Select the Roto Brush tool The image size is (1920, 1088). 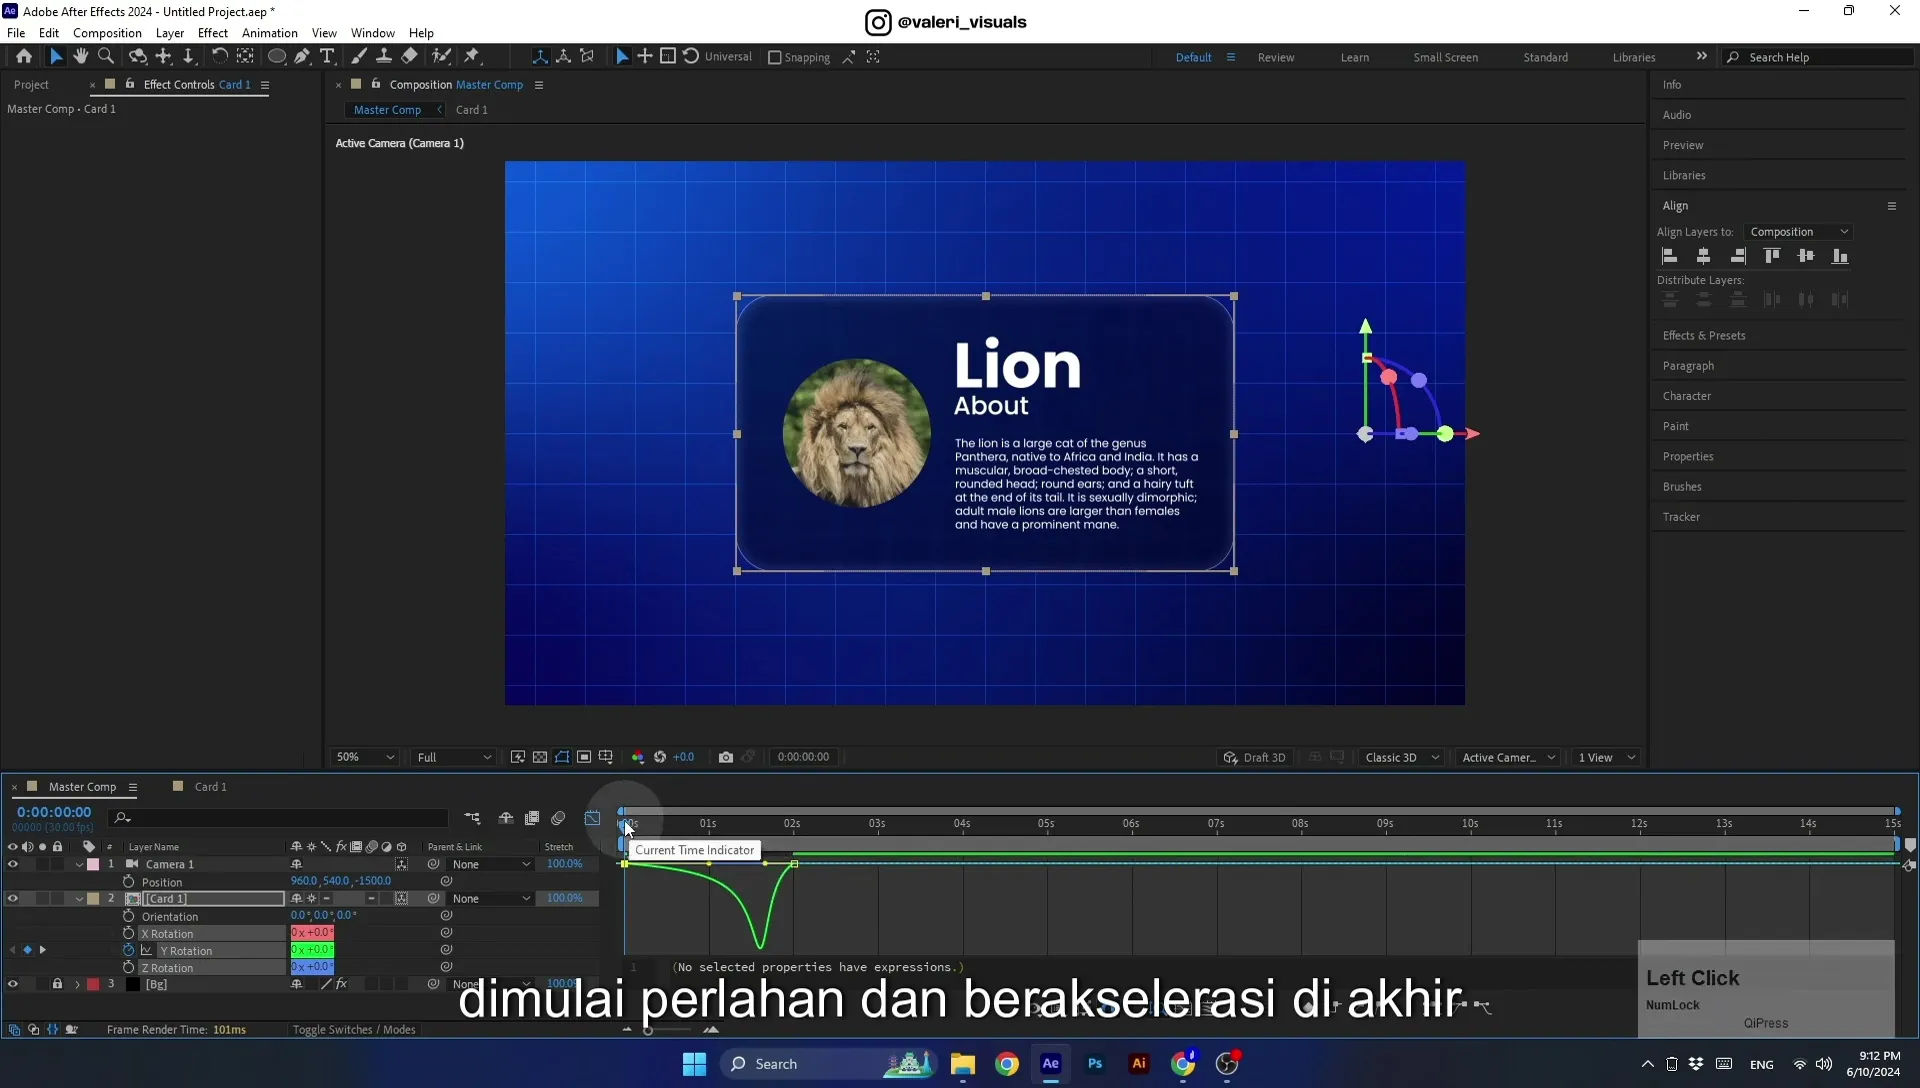441,57
